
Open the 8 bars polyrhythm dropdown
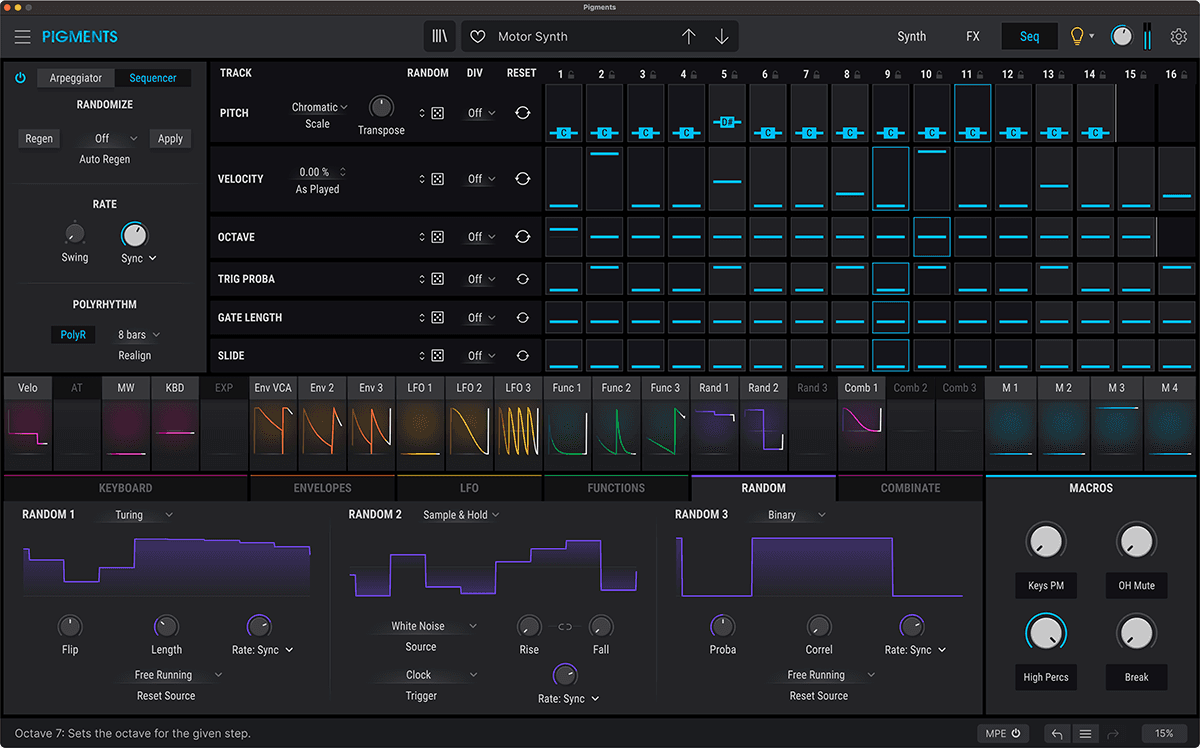coord(139,335)
